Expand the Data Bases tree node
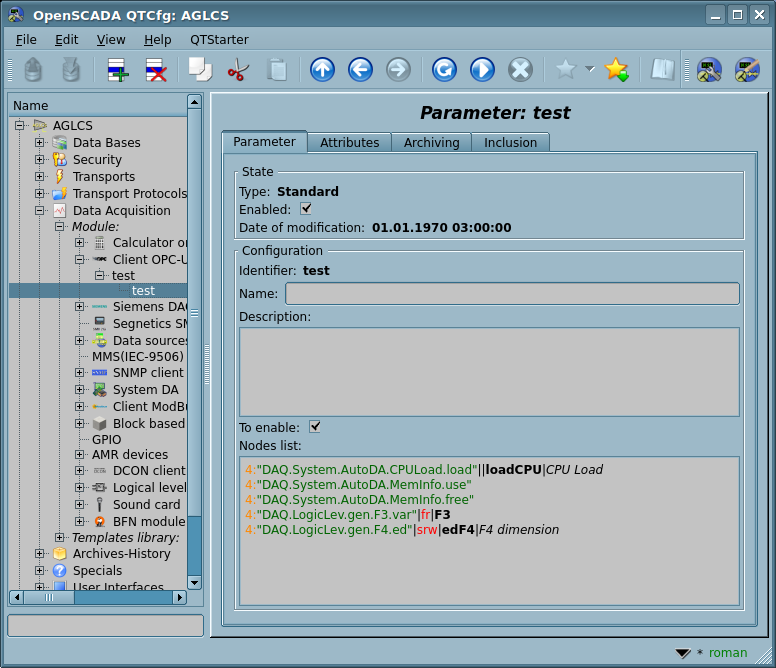 point(40,143)
